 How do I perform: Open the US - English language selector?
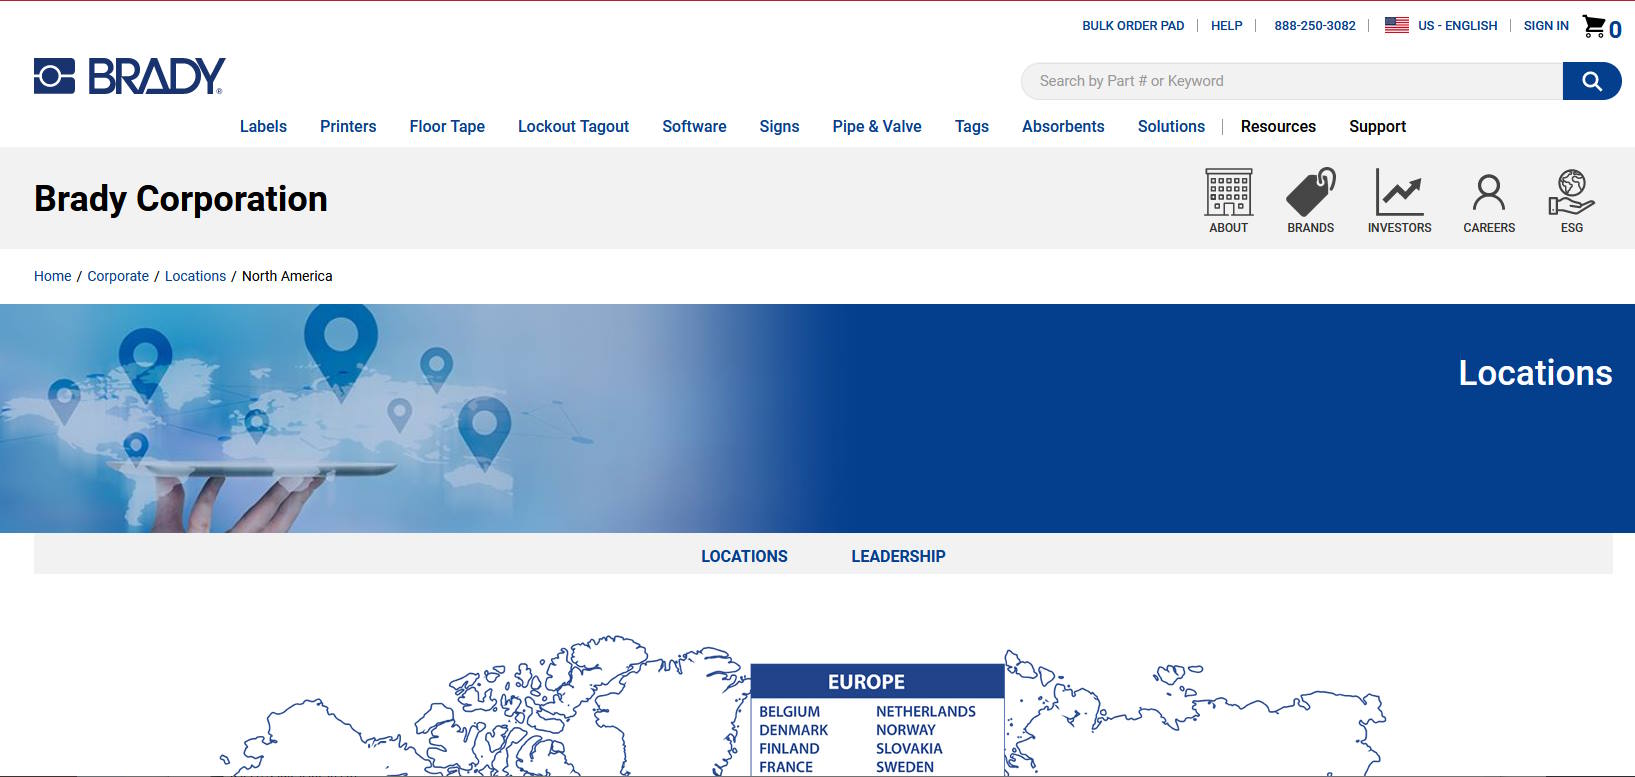click(1458, 26)
